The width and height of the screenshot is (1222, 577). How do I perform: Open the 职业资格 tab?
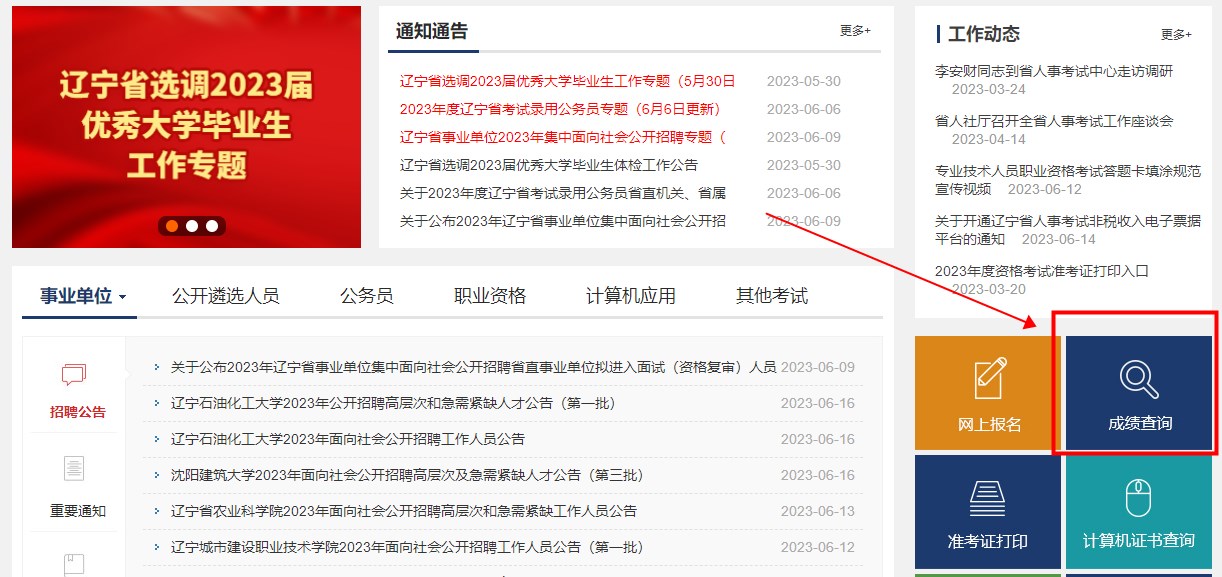click(487, 296)
